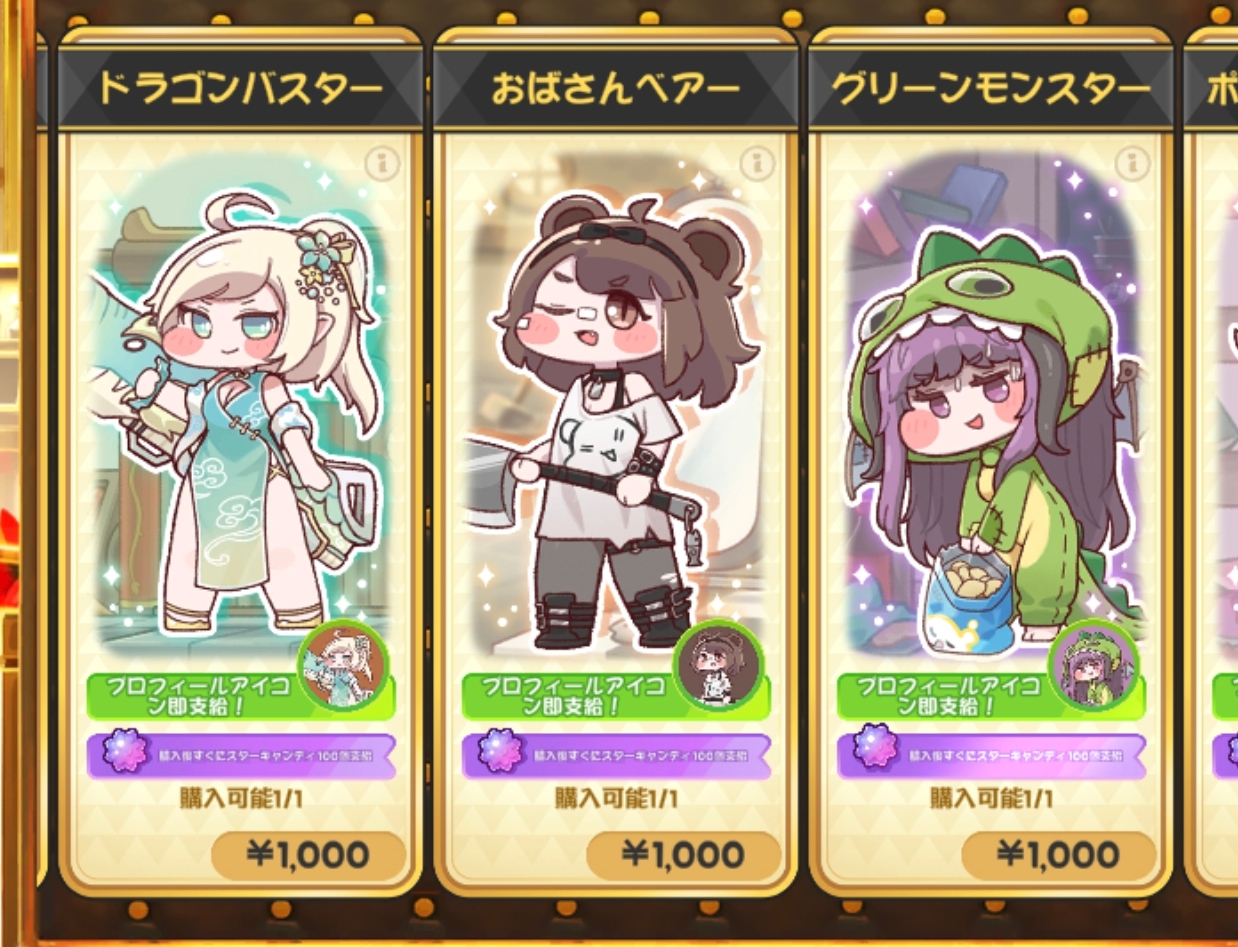Select the おばさんベアー title header

pos(615,90)
